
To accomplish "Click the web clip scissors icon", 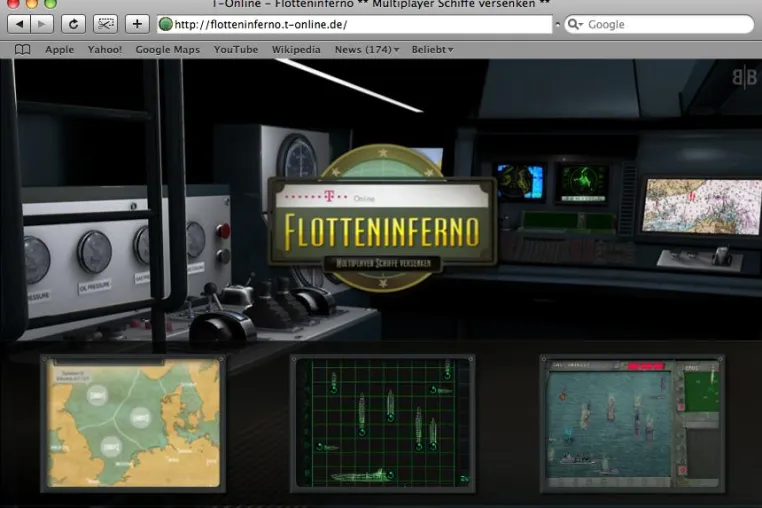I will pos(105,24).
